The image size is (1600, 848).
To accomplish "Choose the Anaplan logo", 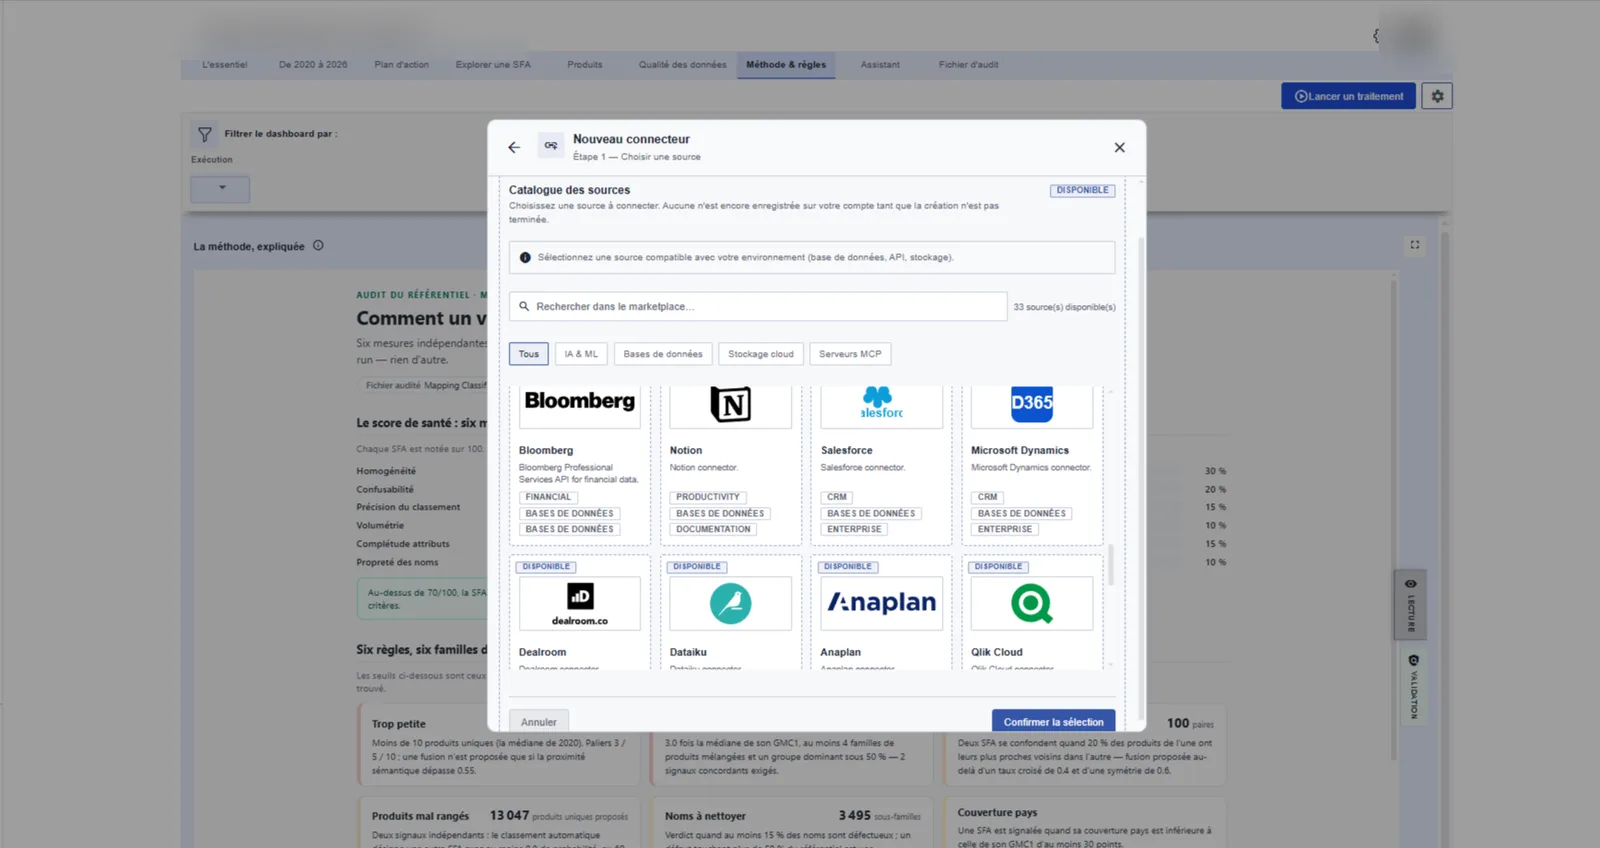I will [881, 602].
